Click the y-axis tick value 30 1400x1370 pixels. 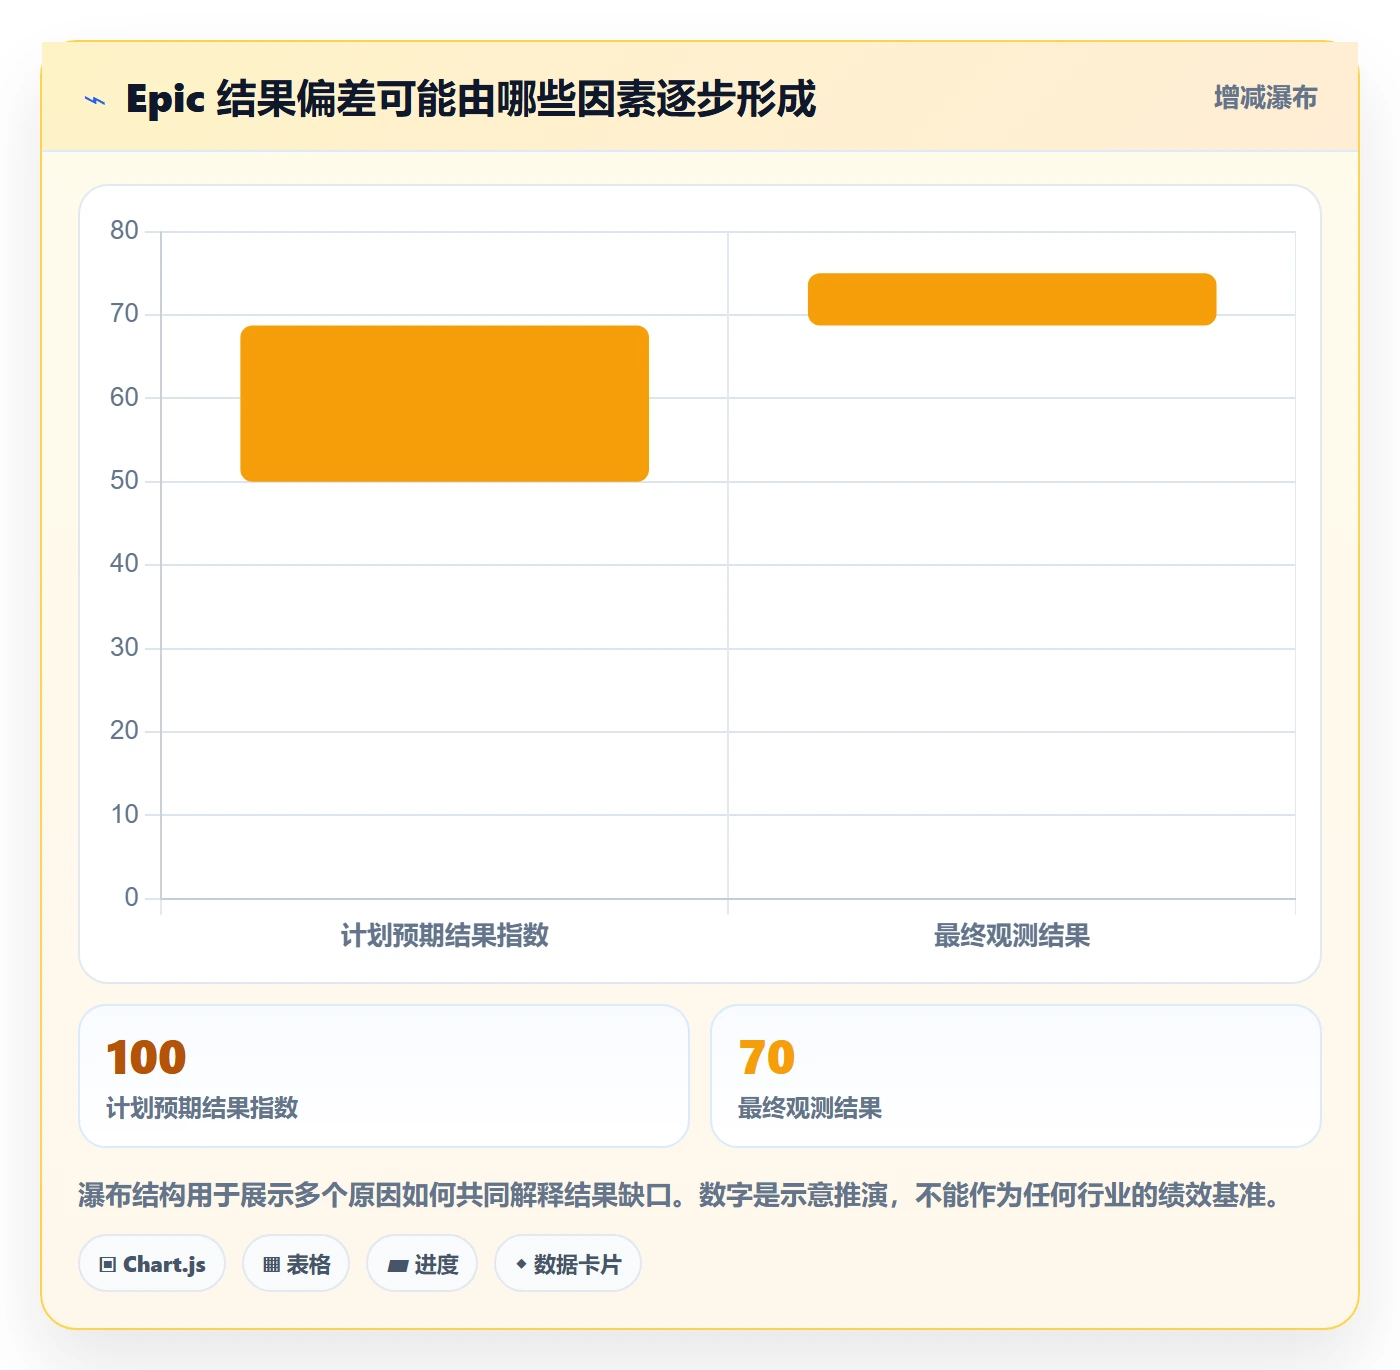coord(125,648)
